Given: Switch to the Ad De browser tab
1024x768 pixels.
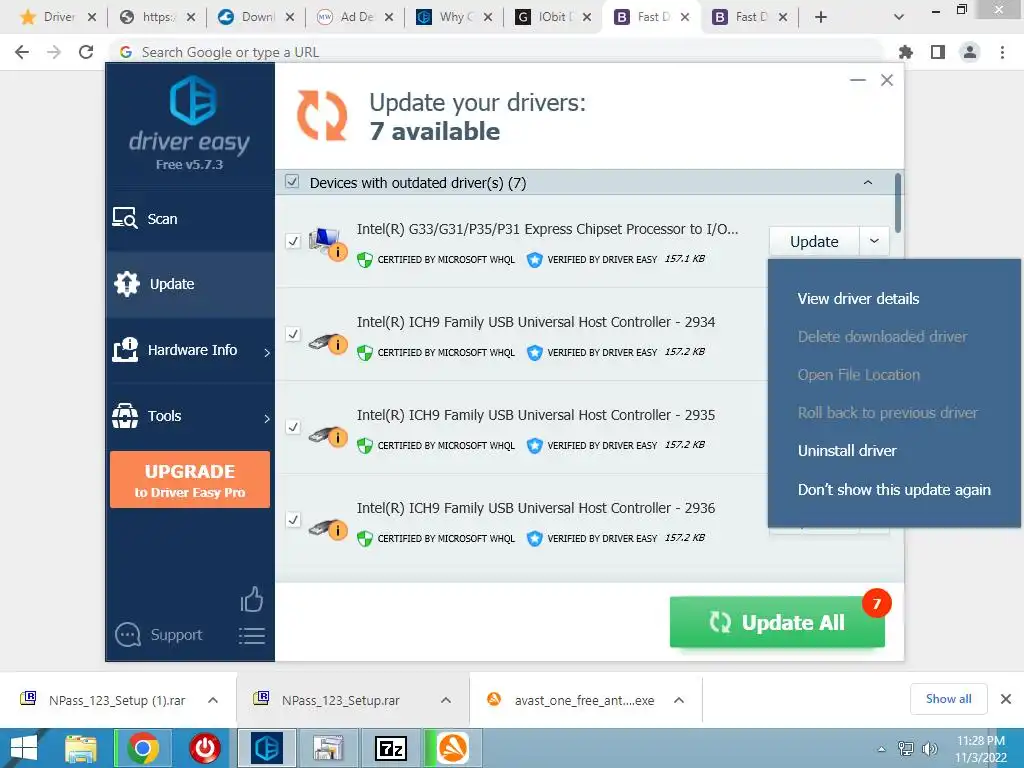Looking at the screenshot, I should pyautogui.click(x=354, y=17).
